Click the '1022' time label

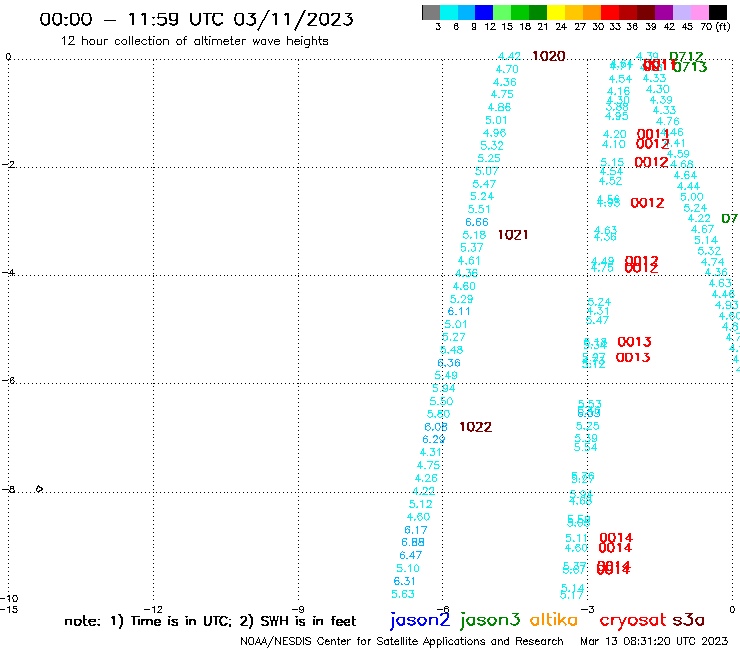click(475, 427)
